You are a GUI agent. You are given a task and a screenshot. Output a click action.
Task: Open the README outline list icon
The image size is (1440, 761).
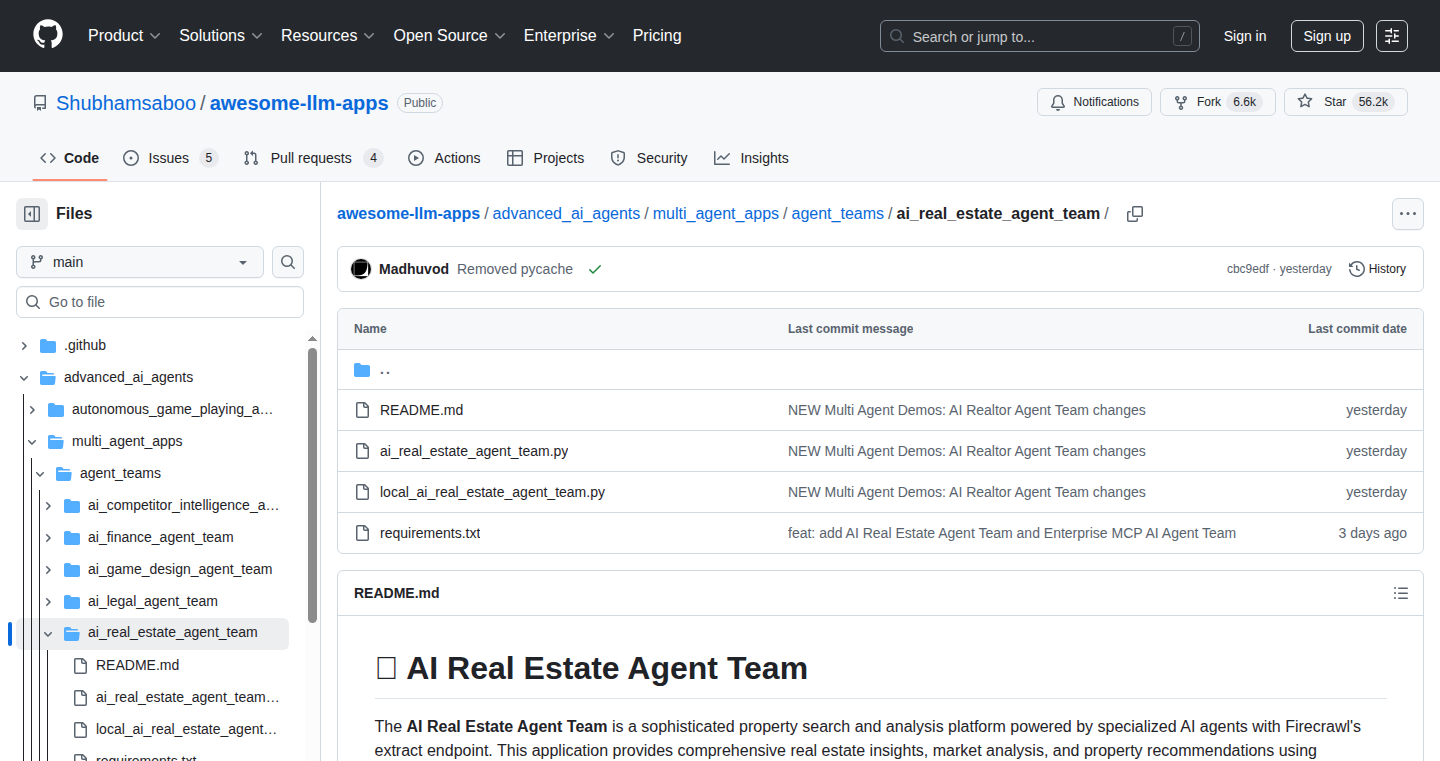1401,593
